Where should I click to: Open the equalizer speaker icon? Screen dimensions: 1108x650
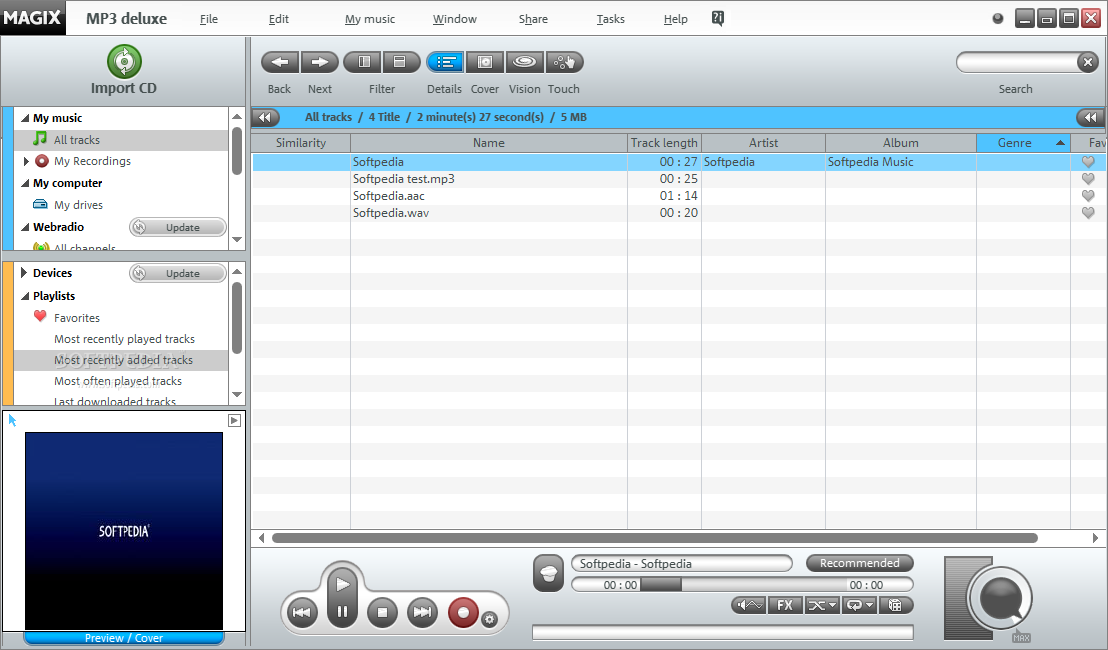(x=749, y=605)
